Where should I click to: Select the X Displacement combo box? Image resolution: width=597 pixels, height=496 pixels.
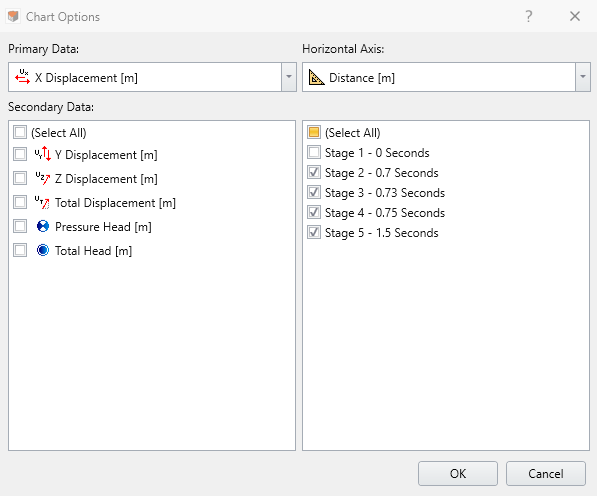tap(152, 77)
